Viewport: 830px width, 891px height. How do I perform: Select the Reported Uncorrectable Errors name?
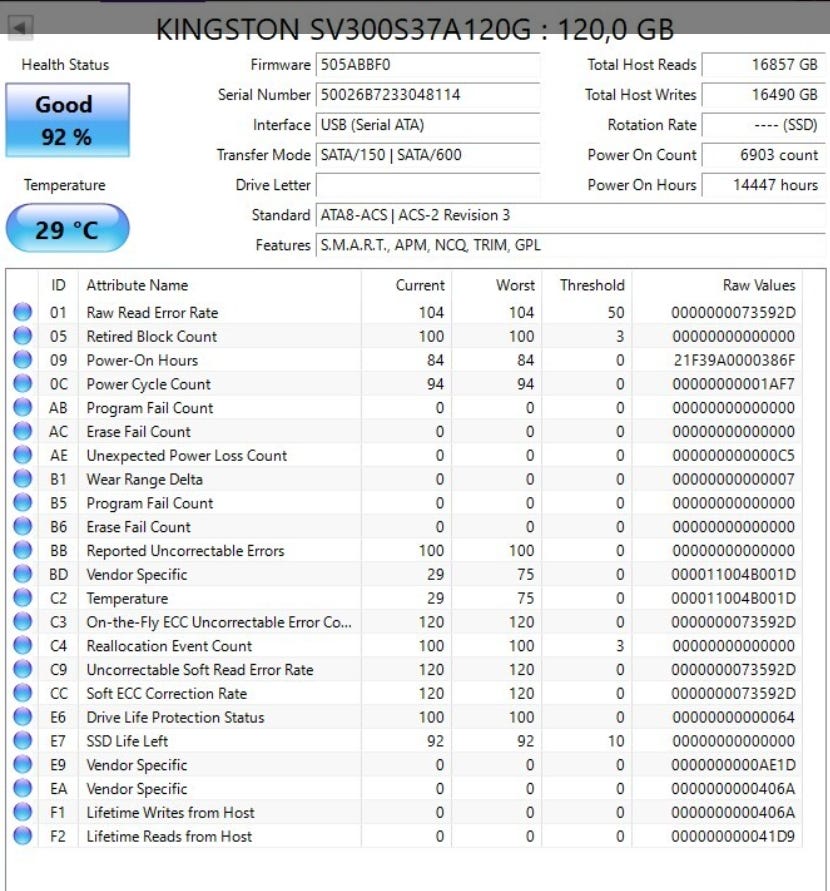[185, 551]
